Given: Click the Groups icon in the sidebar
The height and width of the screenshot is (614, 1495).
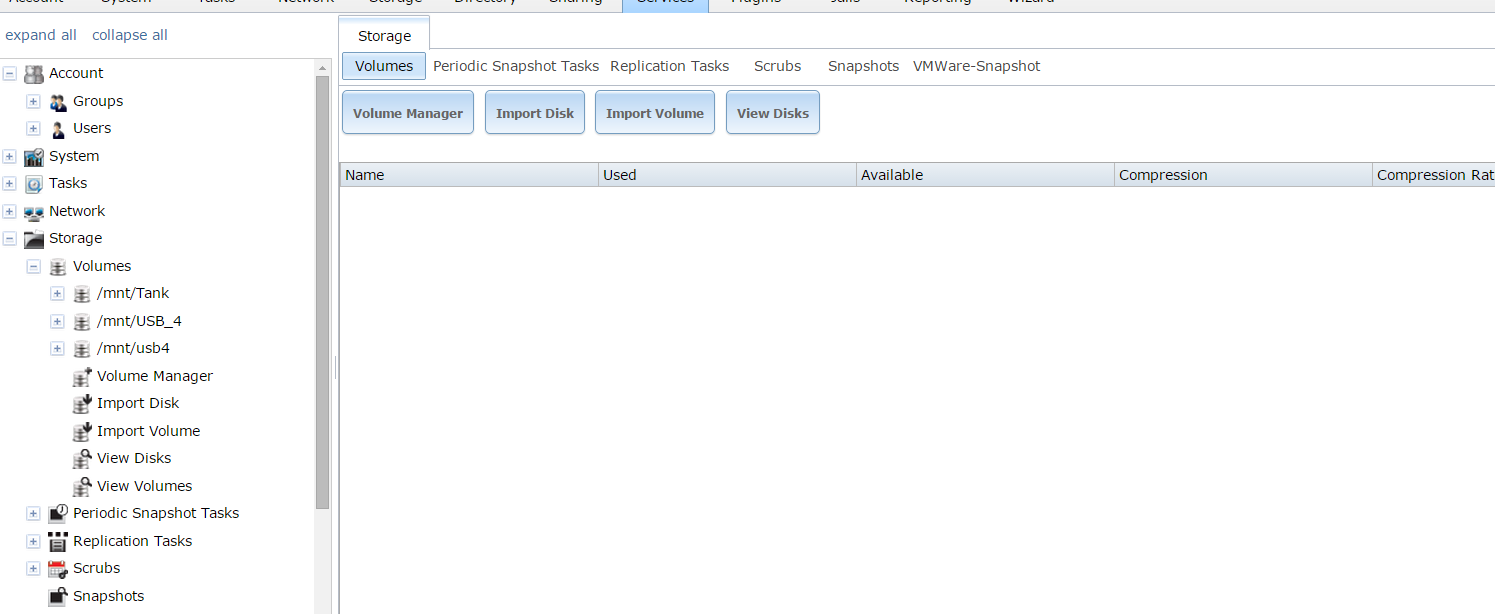Looking at the screenshot, I should click(x=58, y=102).
